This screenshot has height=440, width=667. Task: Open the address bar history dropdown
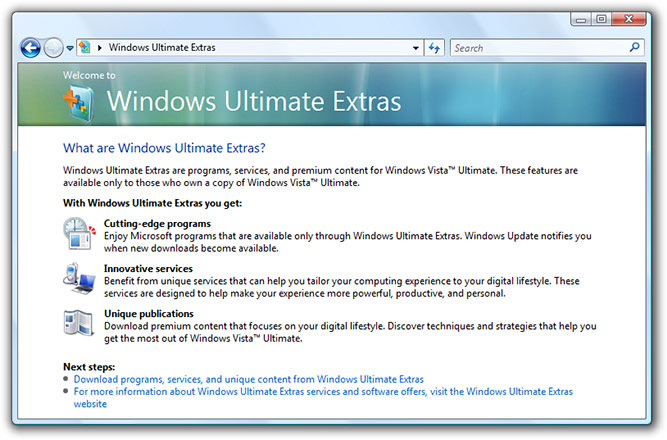[416, 48]
